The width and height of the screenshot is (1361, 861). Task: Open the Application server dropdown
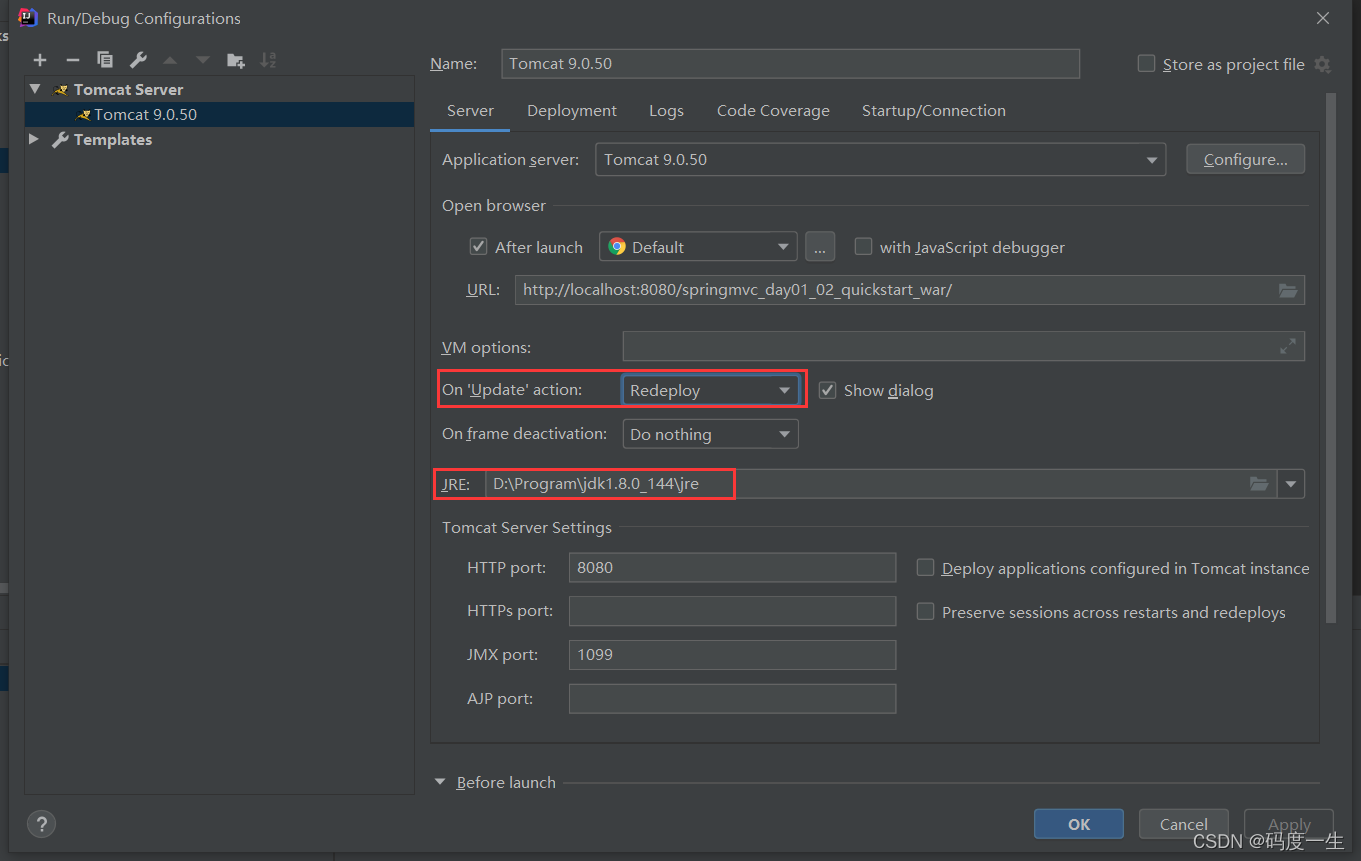(x=880, y=160)
